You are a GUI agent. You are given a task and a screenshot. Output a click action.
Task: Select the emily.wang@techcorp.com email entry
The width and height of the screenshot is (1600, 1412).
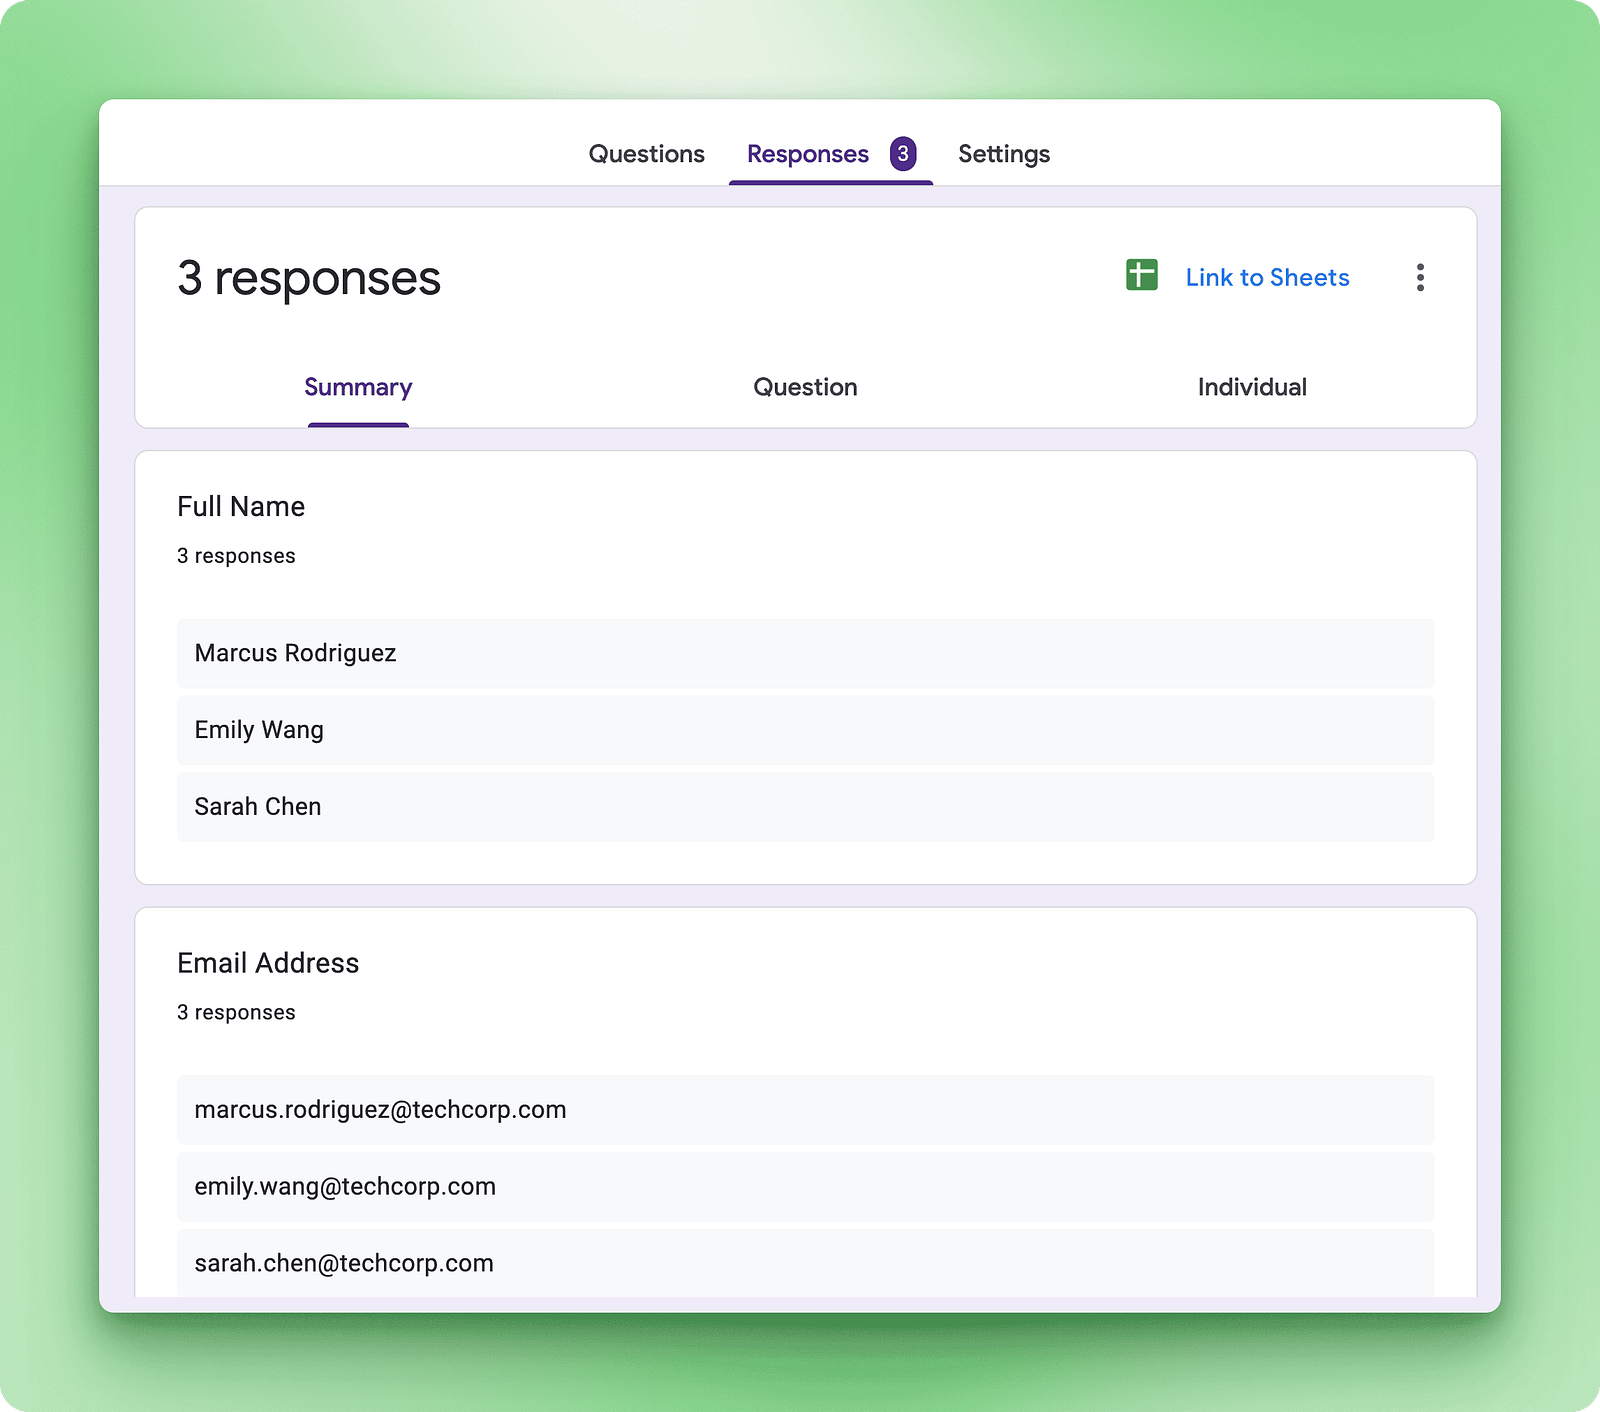[345, 1187]
